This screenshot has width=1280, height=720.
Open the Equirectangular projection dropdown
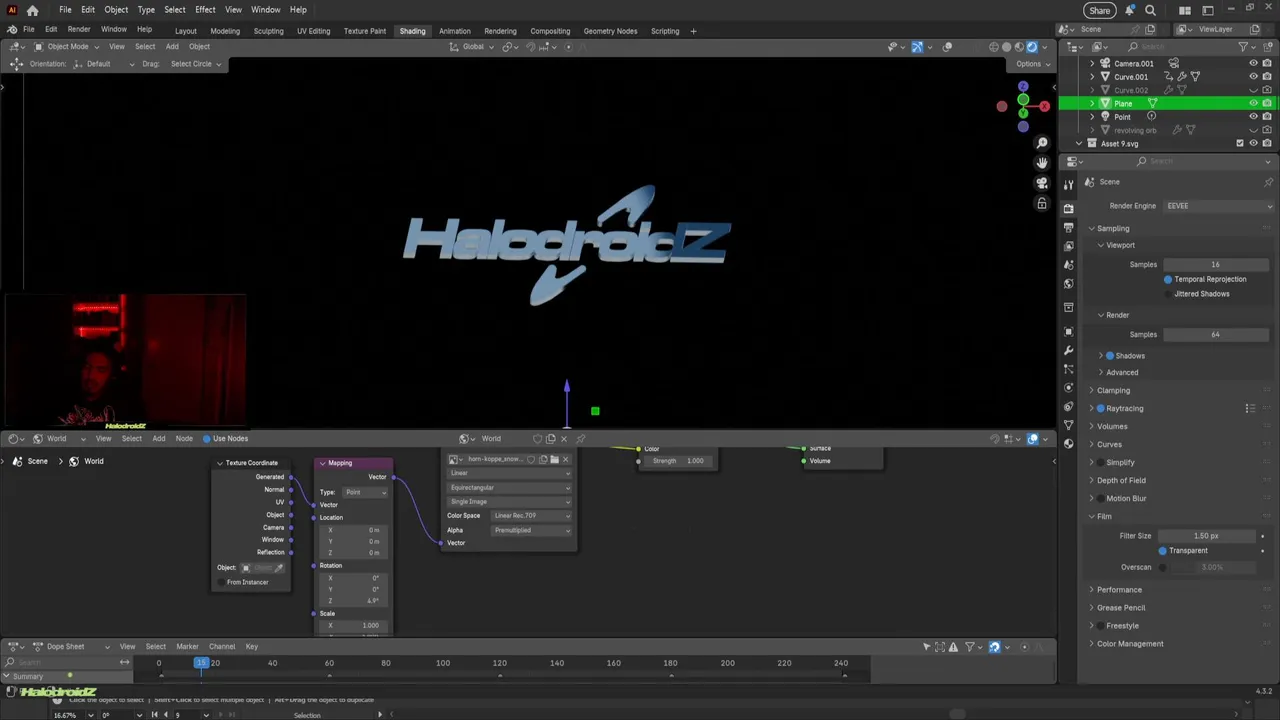(509, 488)
